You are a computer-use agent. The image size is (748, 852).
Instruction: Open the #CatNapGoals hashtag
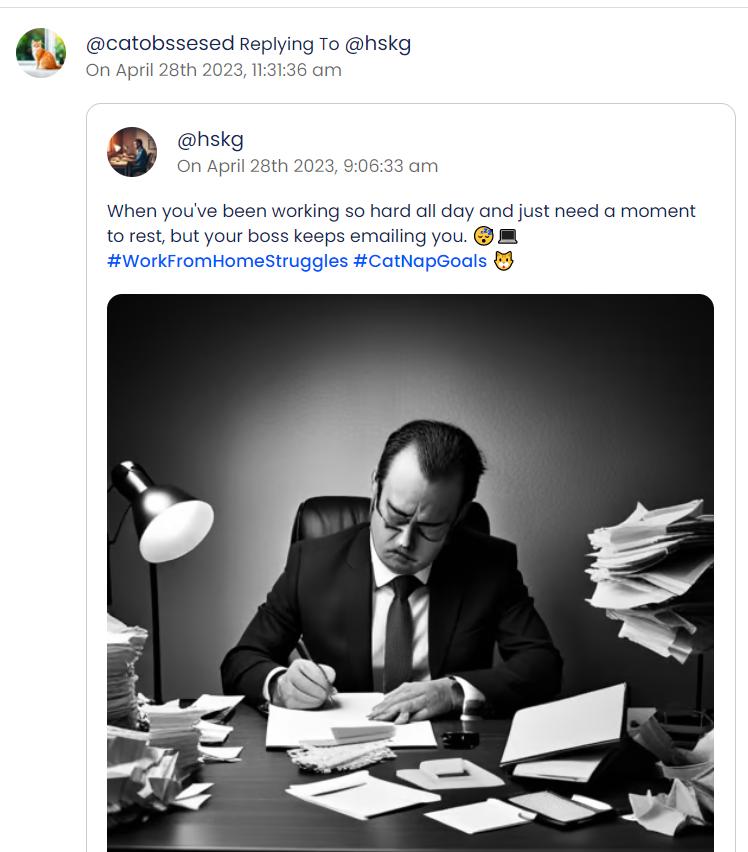point(420,262)
